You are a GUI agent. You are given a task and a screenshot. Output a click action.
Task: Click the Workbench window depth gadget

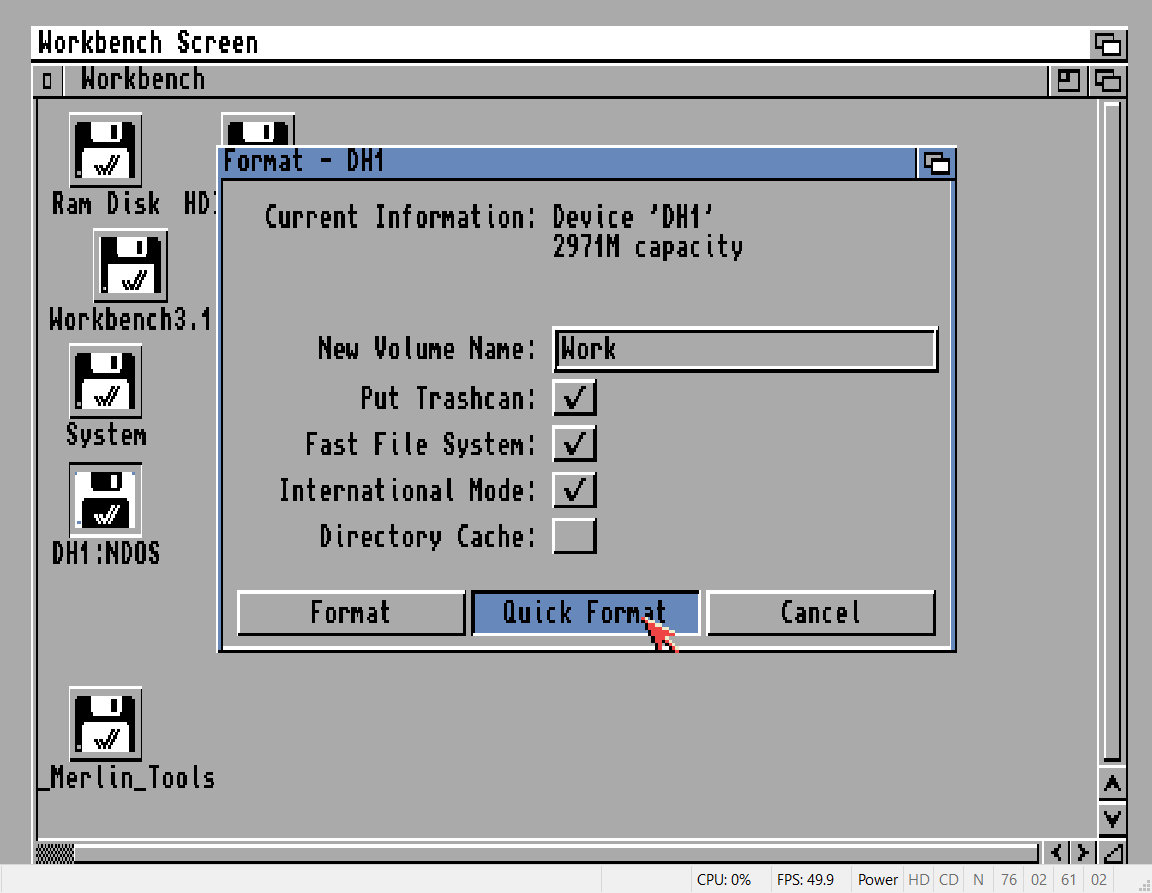[x=1107, y=80]
